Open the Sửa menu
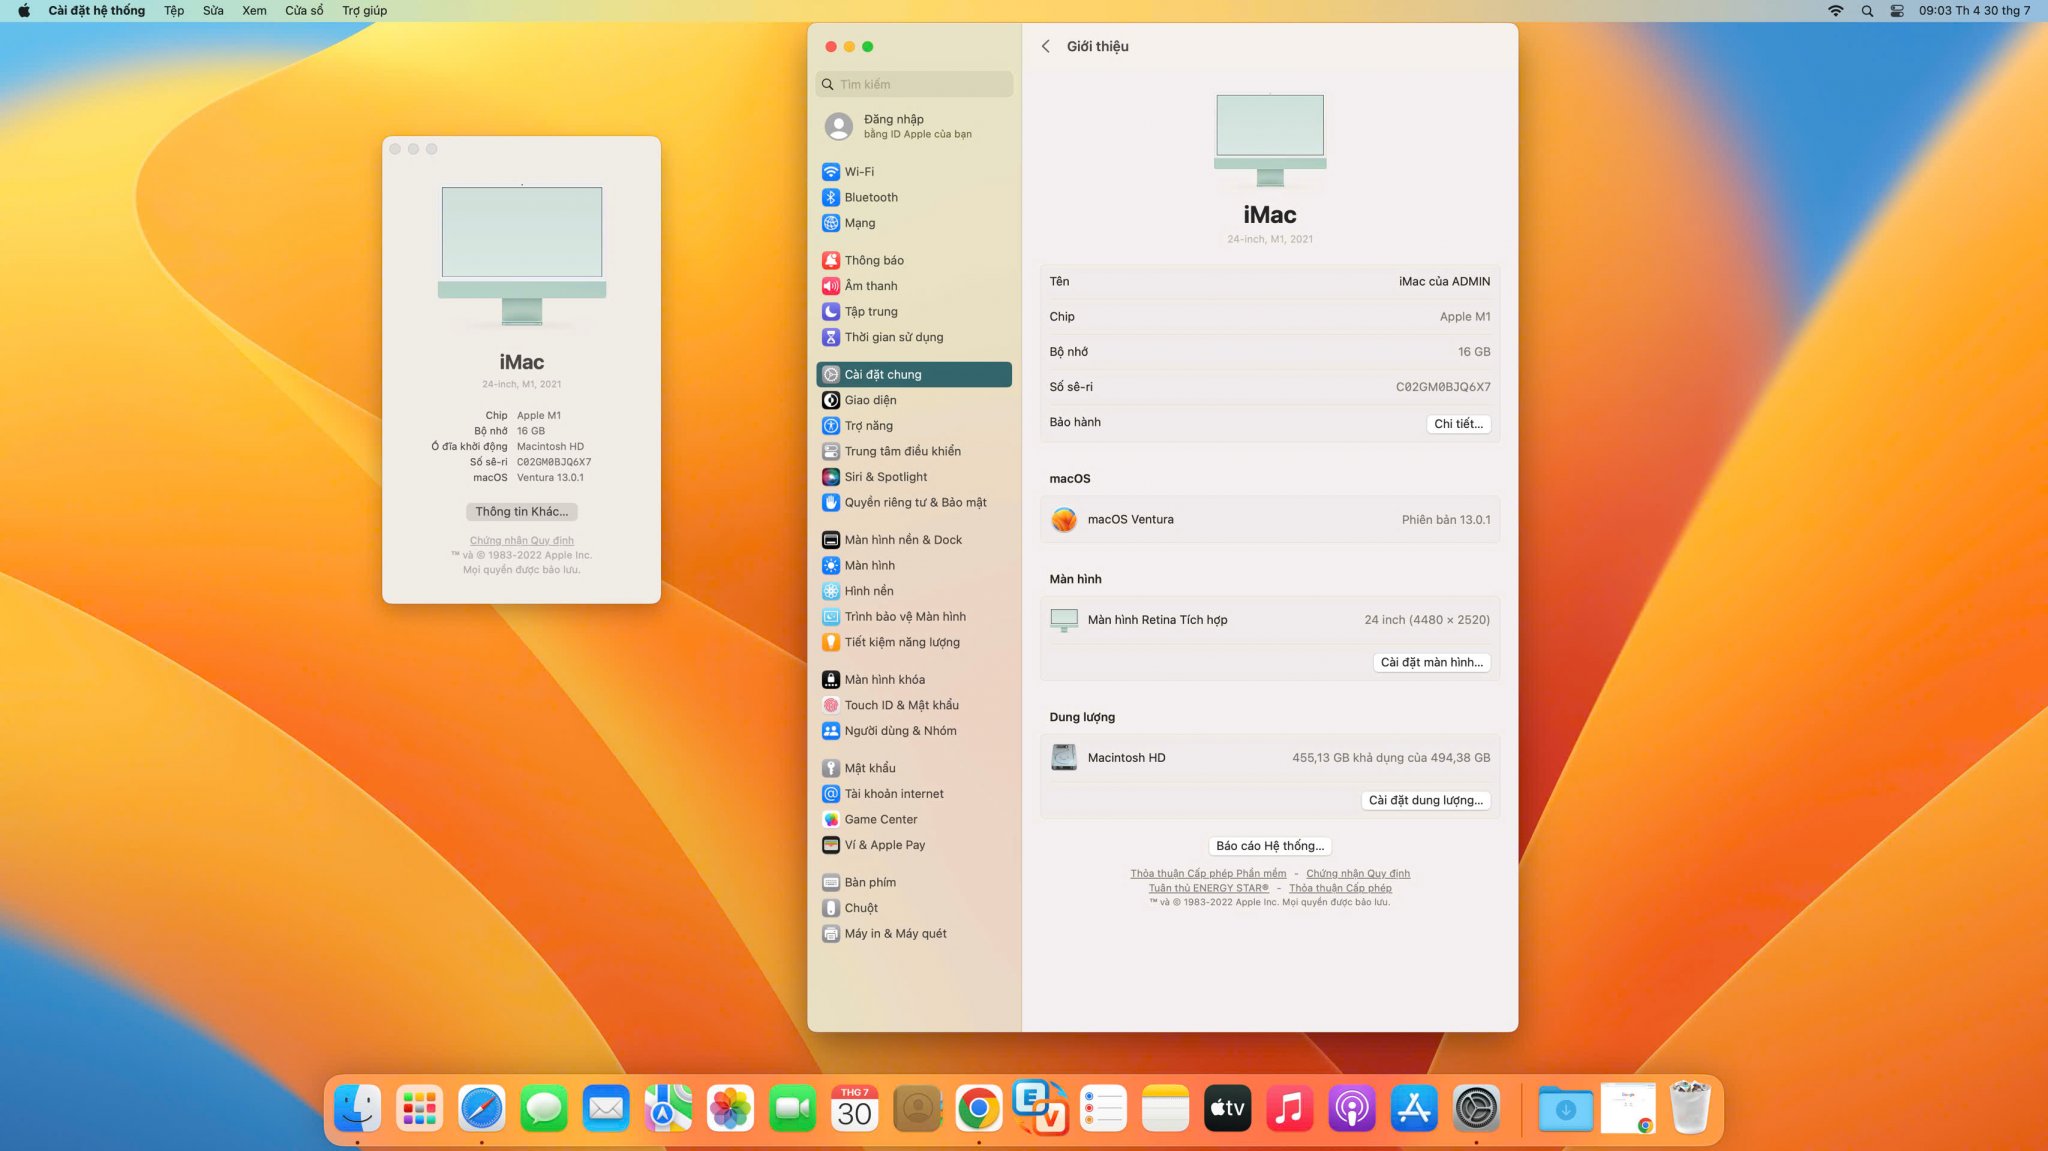This screenshot has width=2048, height=1151. 213,10
